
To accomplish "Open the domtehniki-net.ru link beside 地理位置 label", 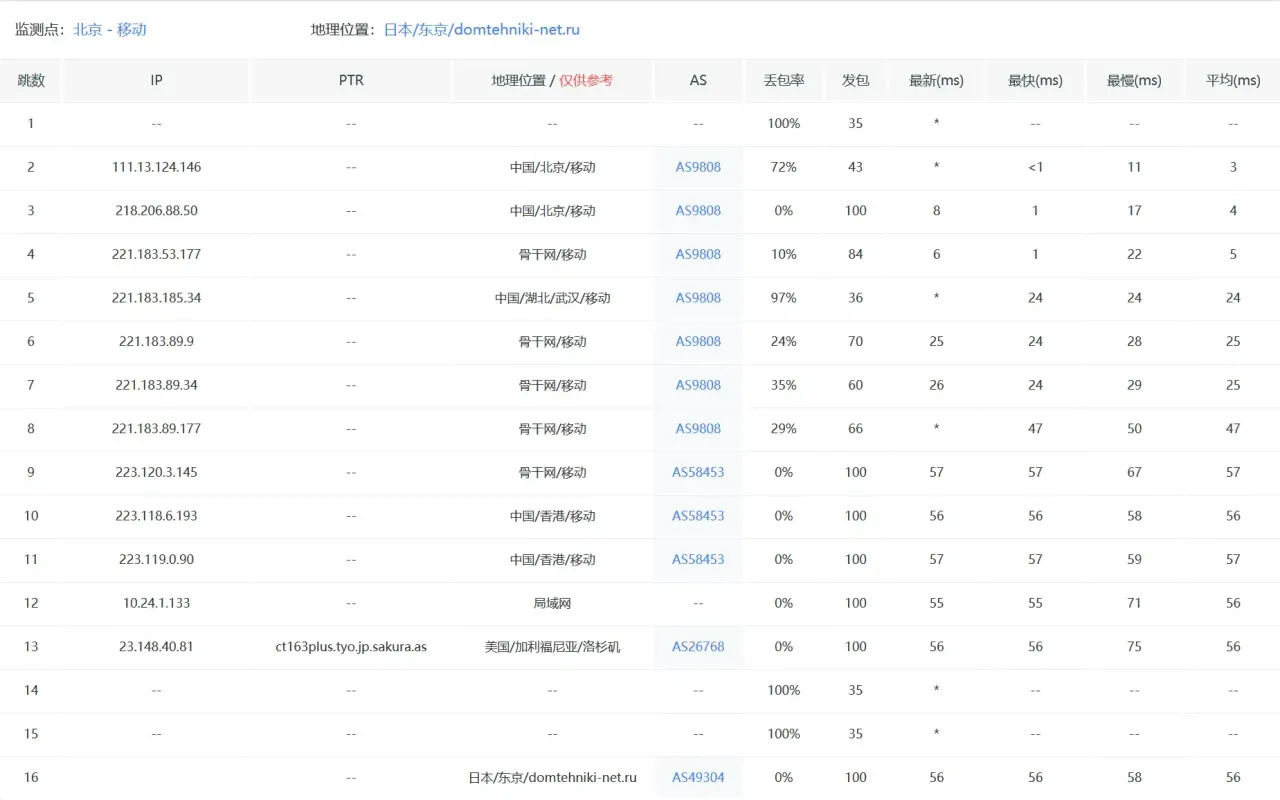I will click(482, 30).
